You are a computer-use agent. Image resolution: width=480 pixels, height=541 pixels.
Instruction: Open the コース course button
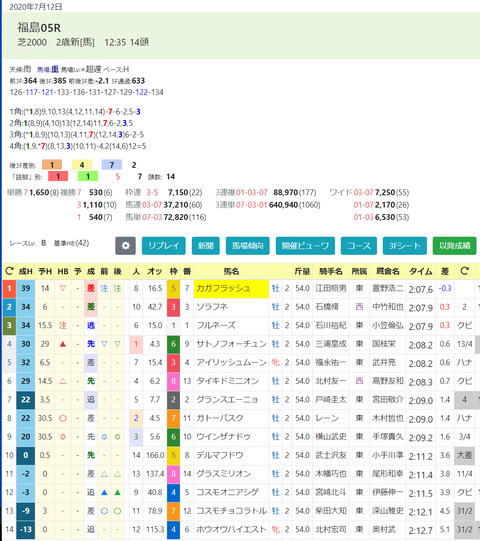click(x=359, y=246)
